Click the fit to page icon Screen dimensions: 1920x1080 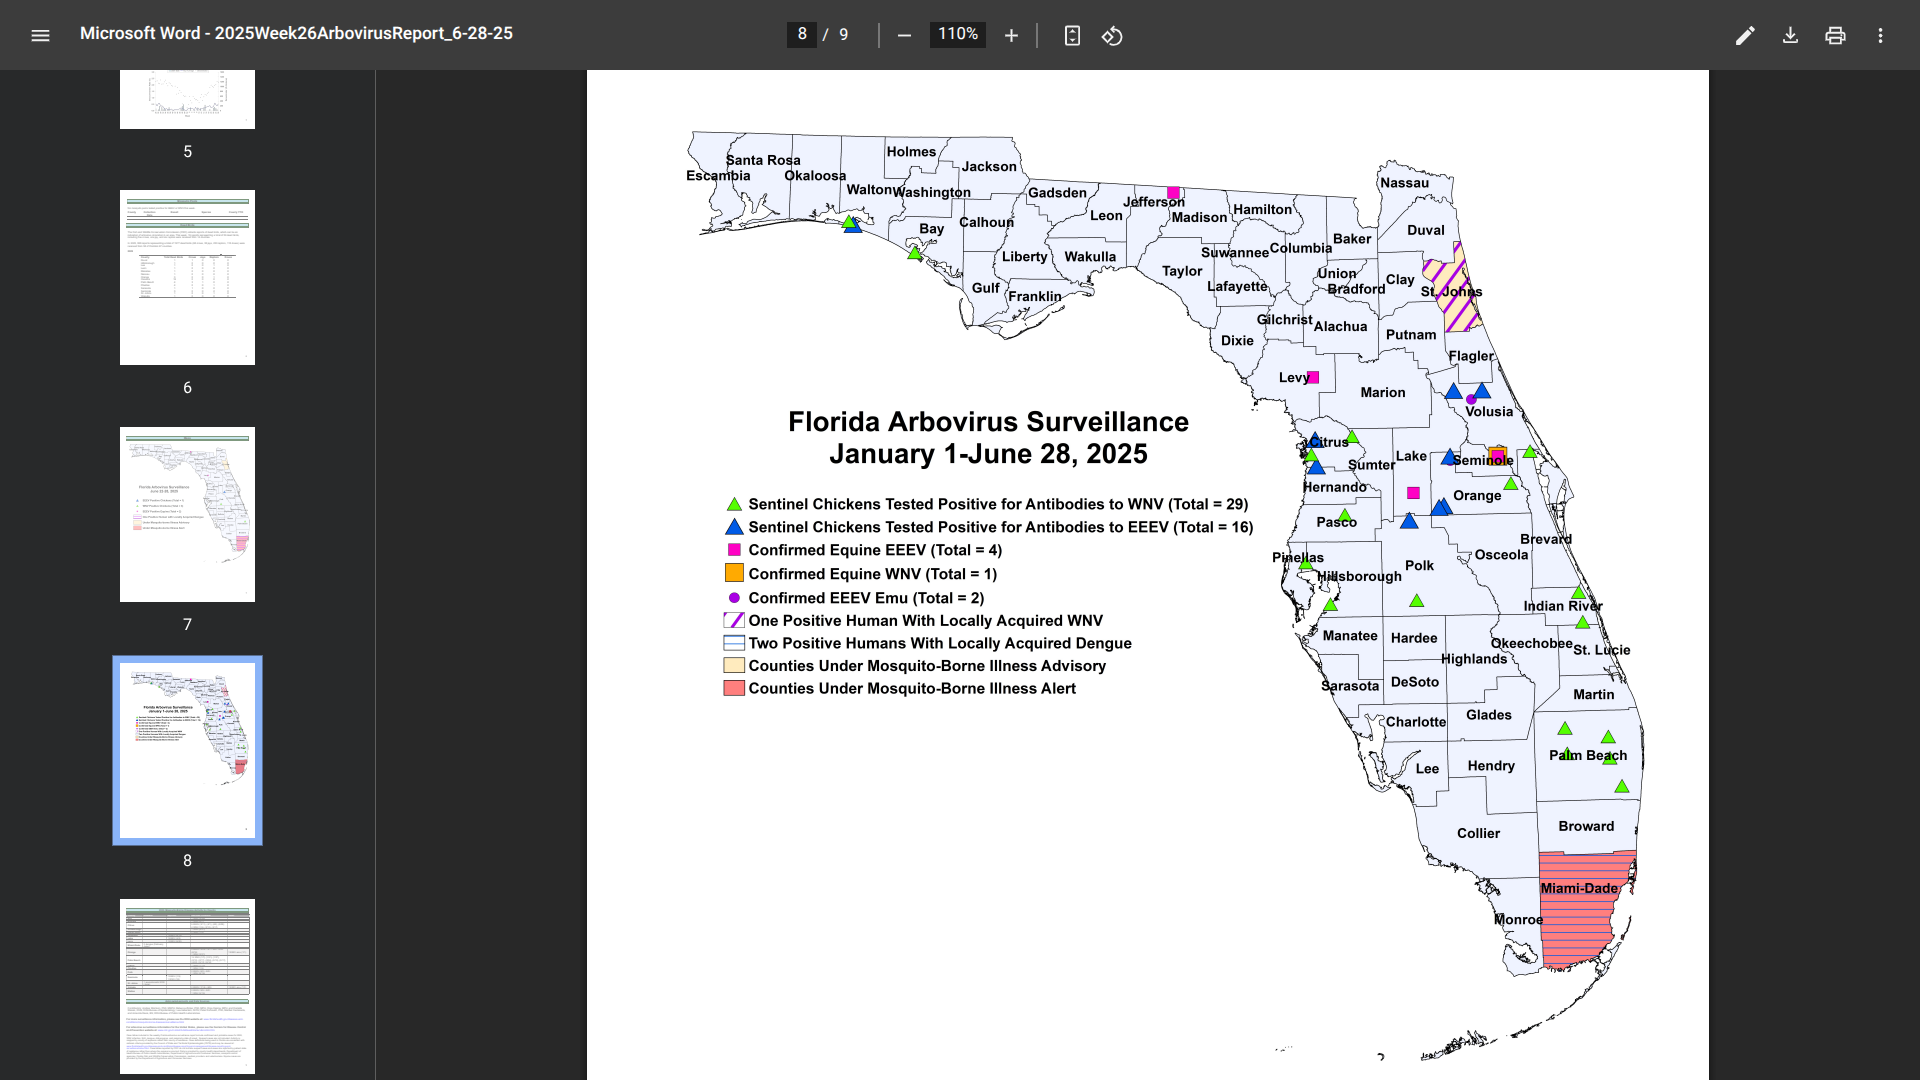1072,35
